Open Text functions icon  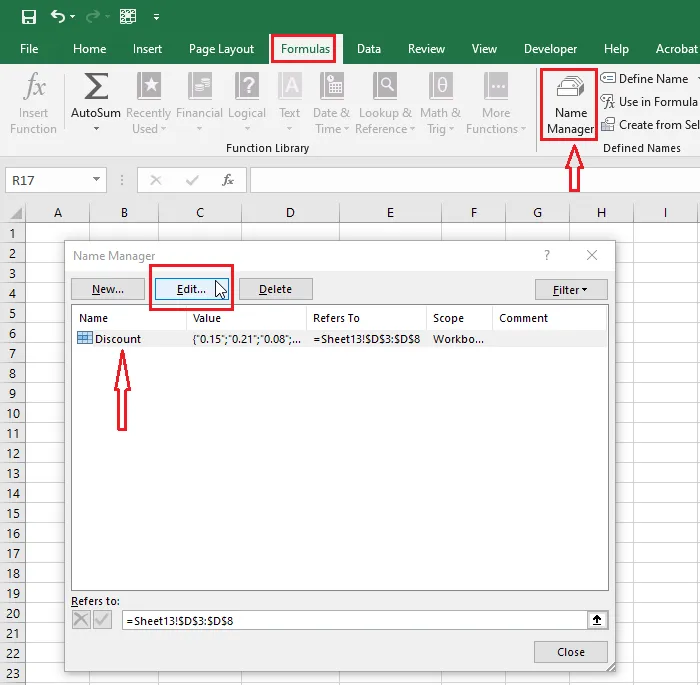tap(290, 86)
